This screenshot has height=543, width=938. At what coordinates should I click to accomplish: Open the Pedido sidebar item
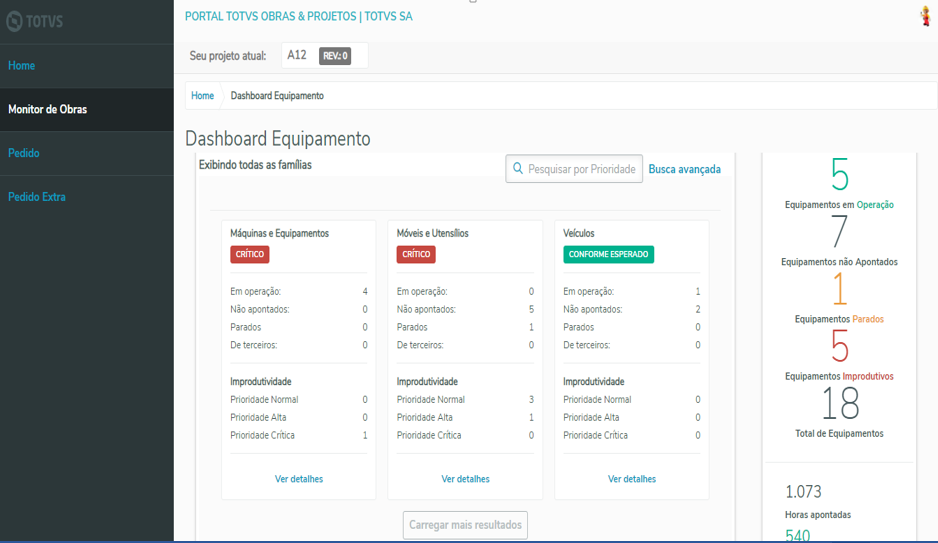(x=24, y=153)
